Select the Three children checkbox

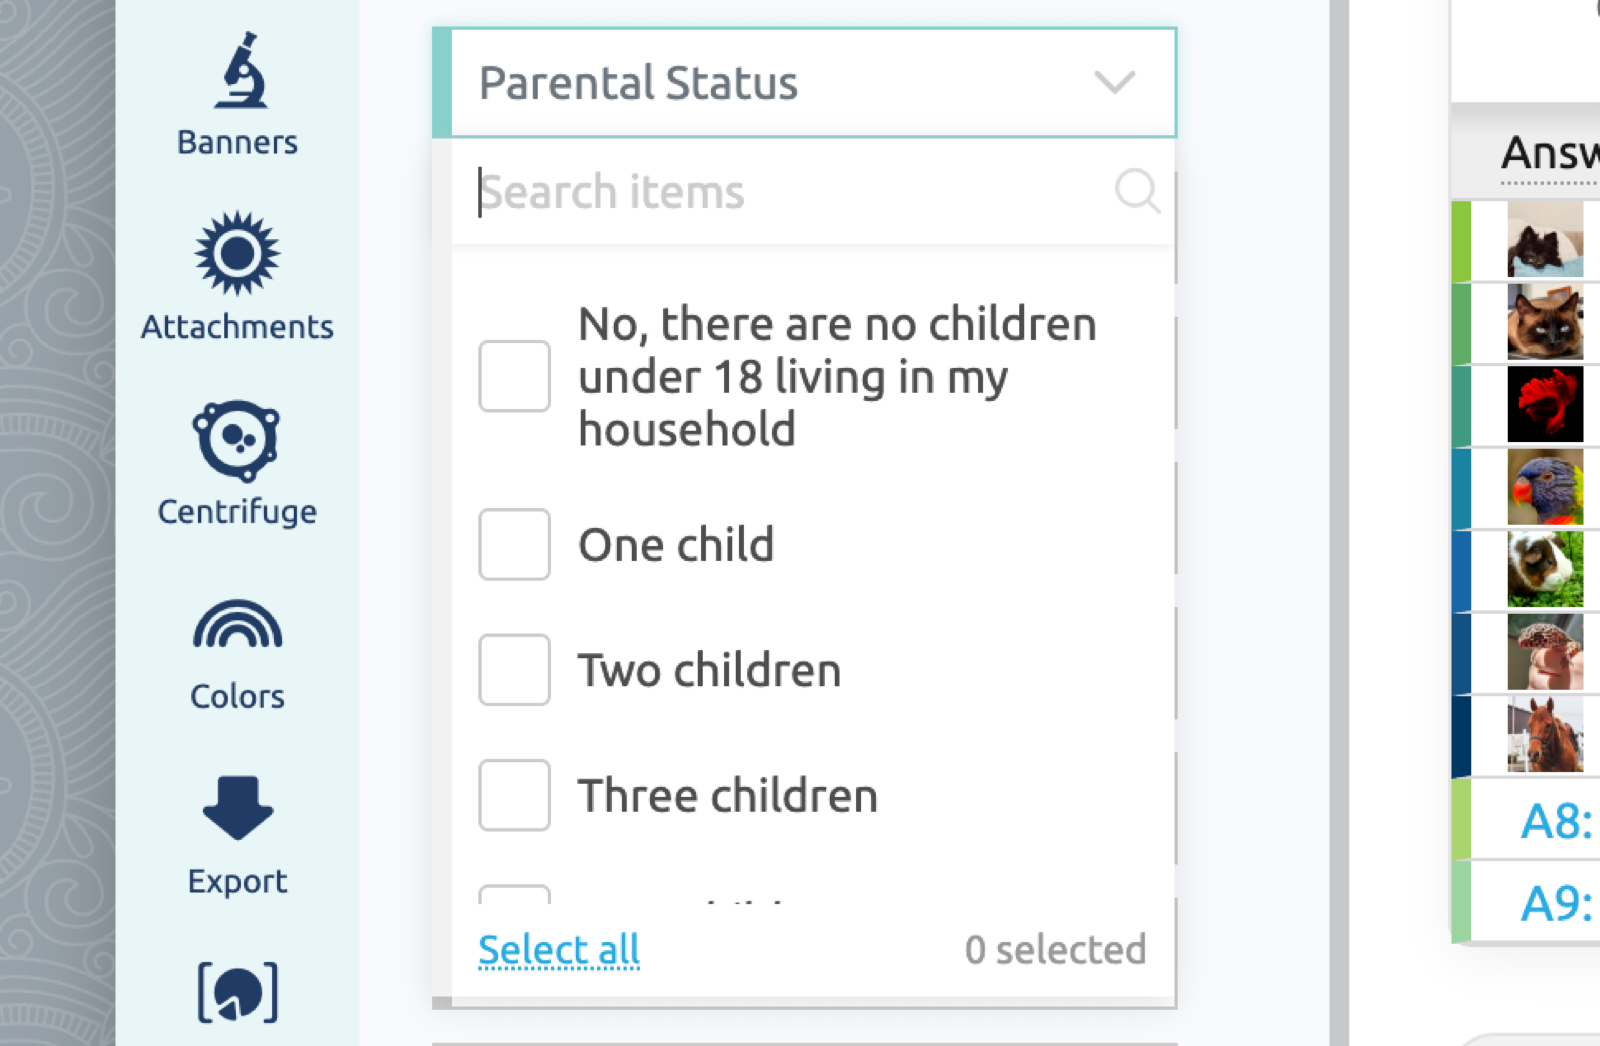tap(514, 795)
